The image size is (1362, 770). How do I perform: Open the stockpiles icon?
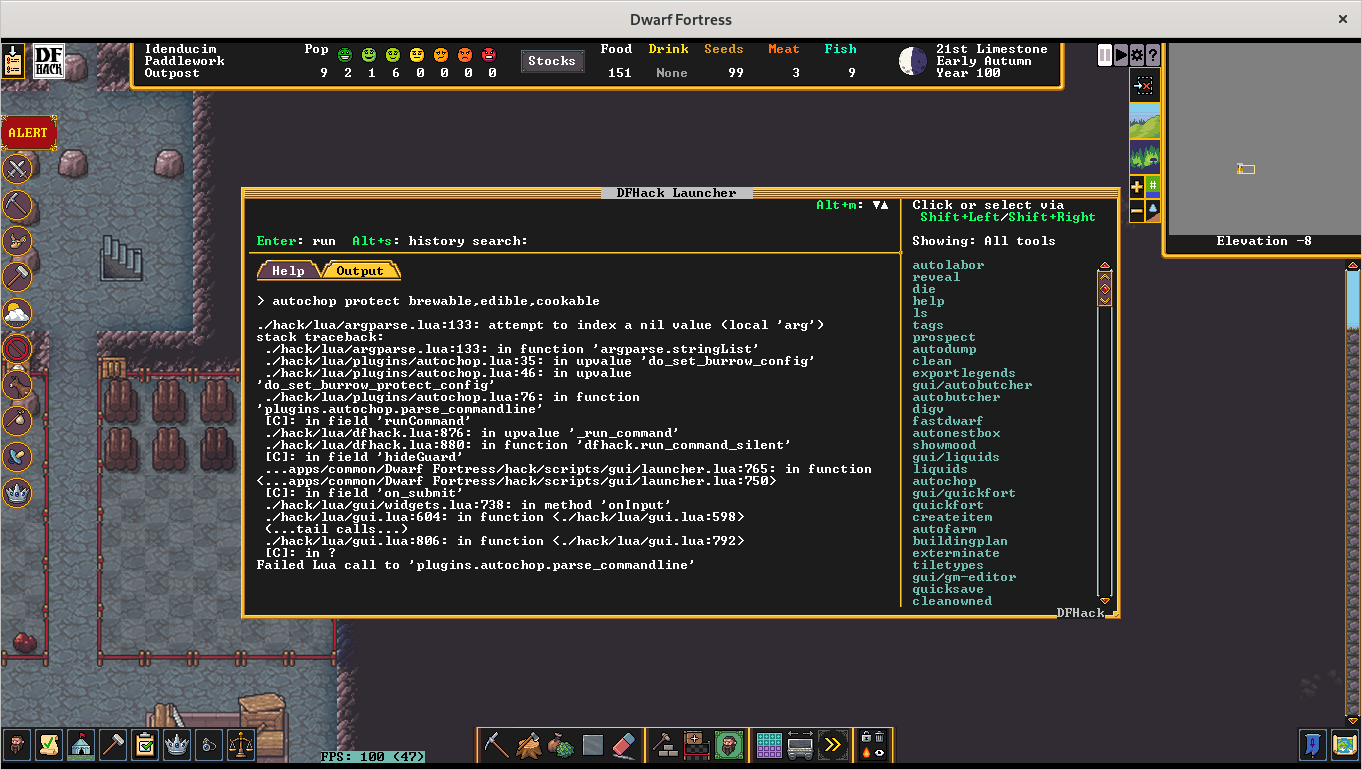coord(697,745)
